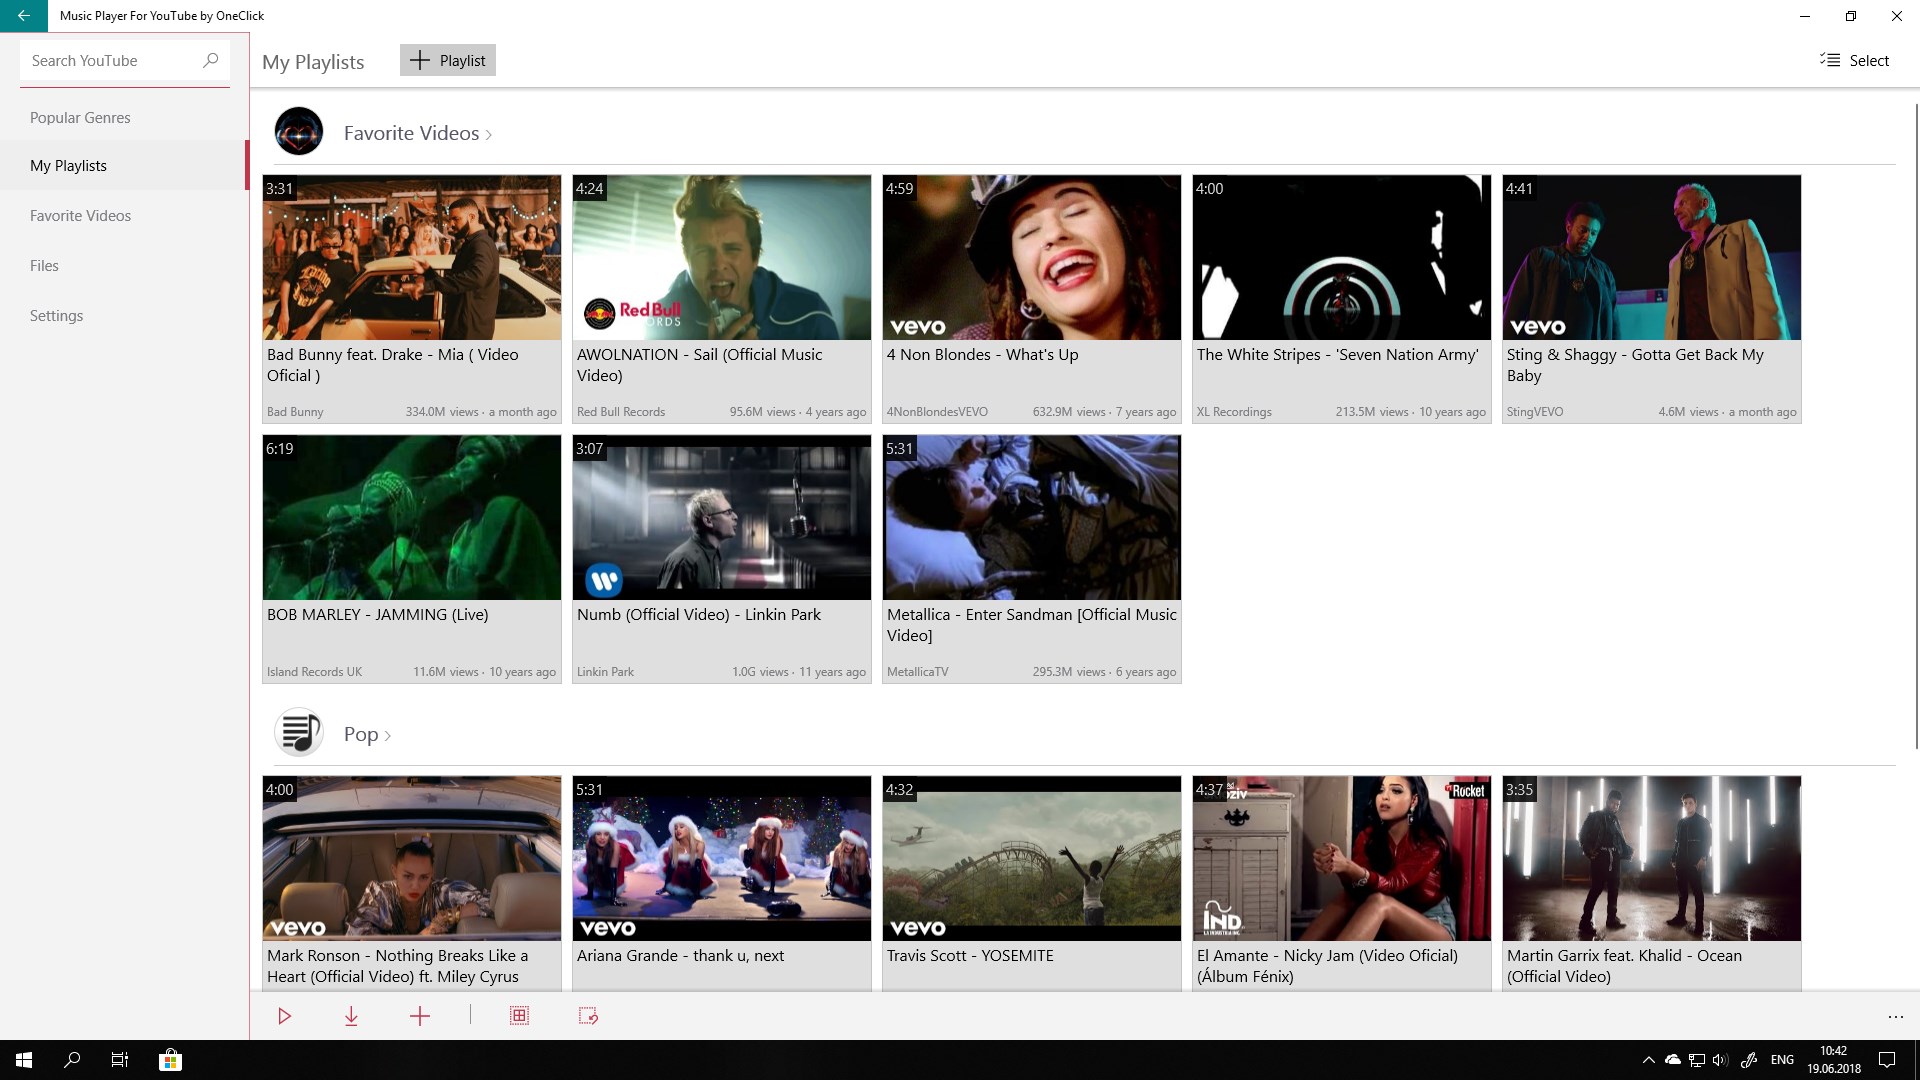Show hidden tray icons chevron
This screenshot has height=1080, width=1920.
1648,1060
